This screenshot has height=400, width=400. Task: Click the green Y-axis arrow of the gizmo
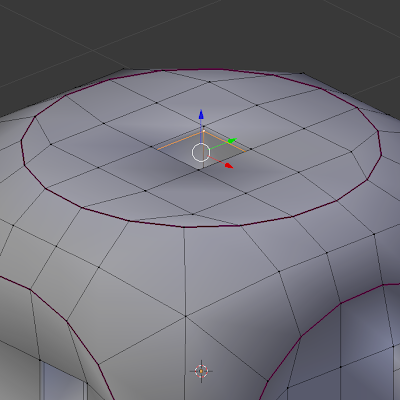pyautogui.click(x=232, y=141)
